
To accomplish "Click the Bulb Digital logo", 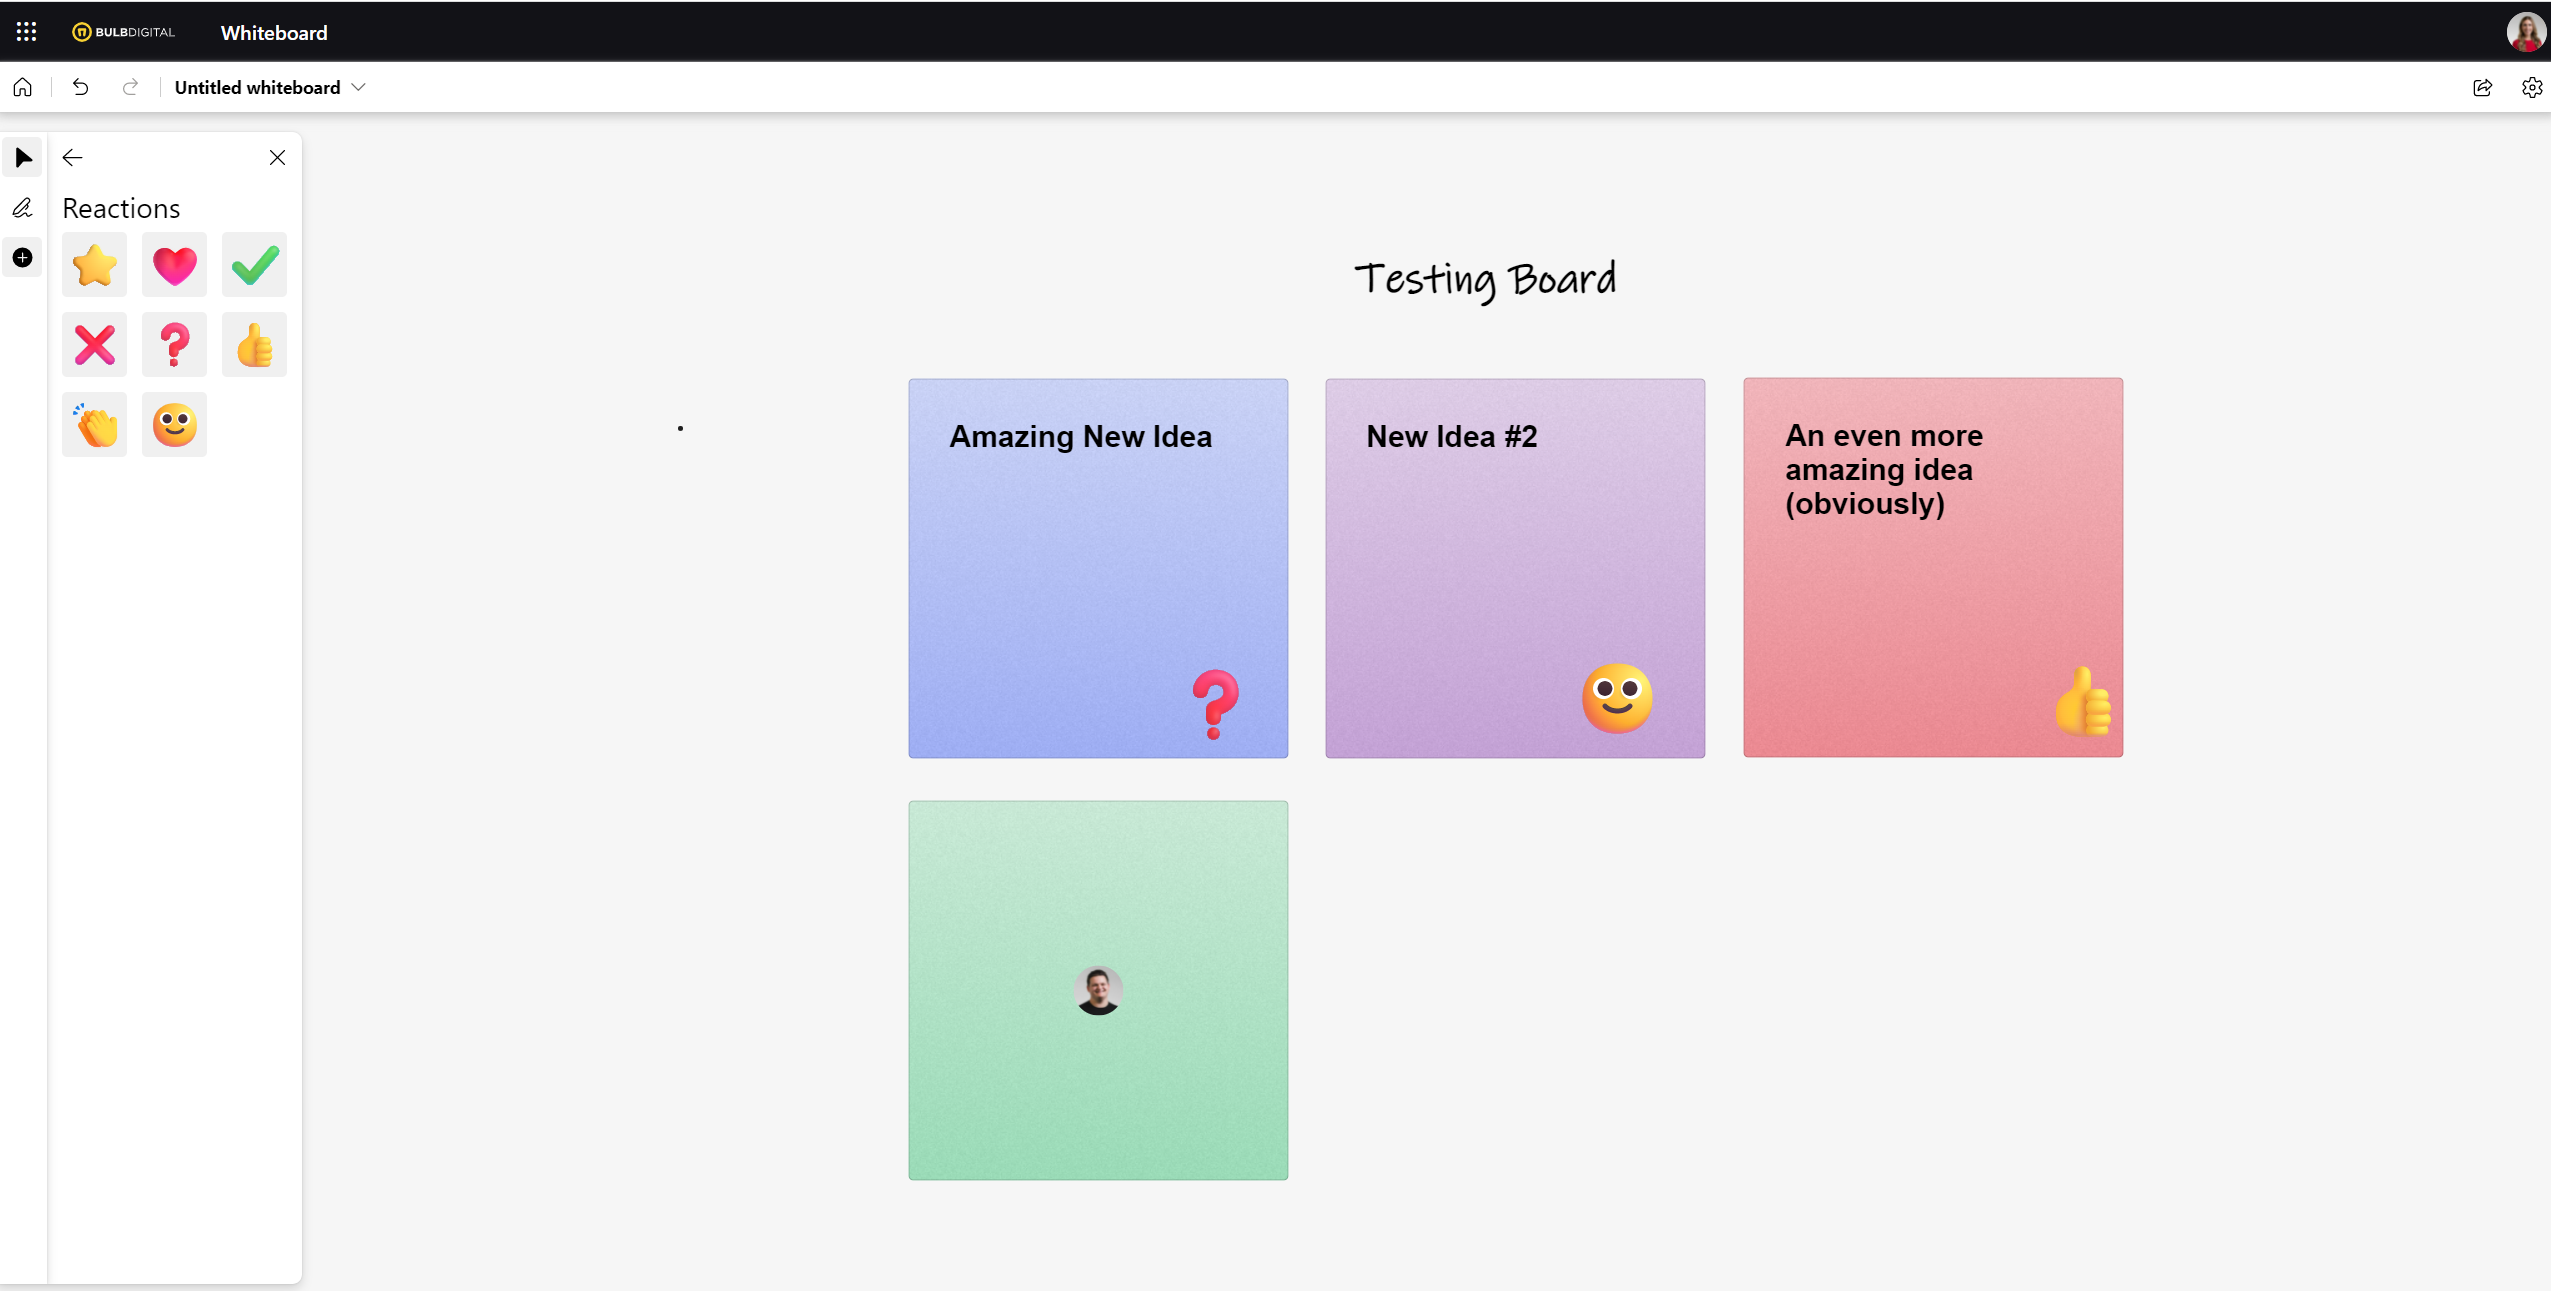I will [123, 32].
